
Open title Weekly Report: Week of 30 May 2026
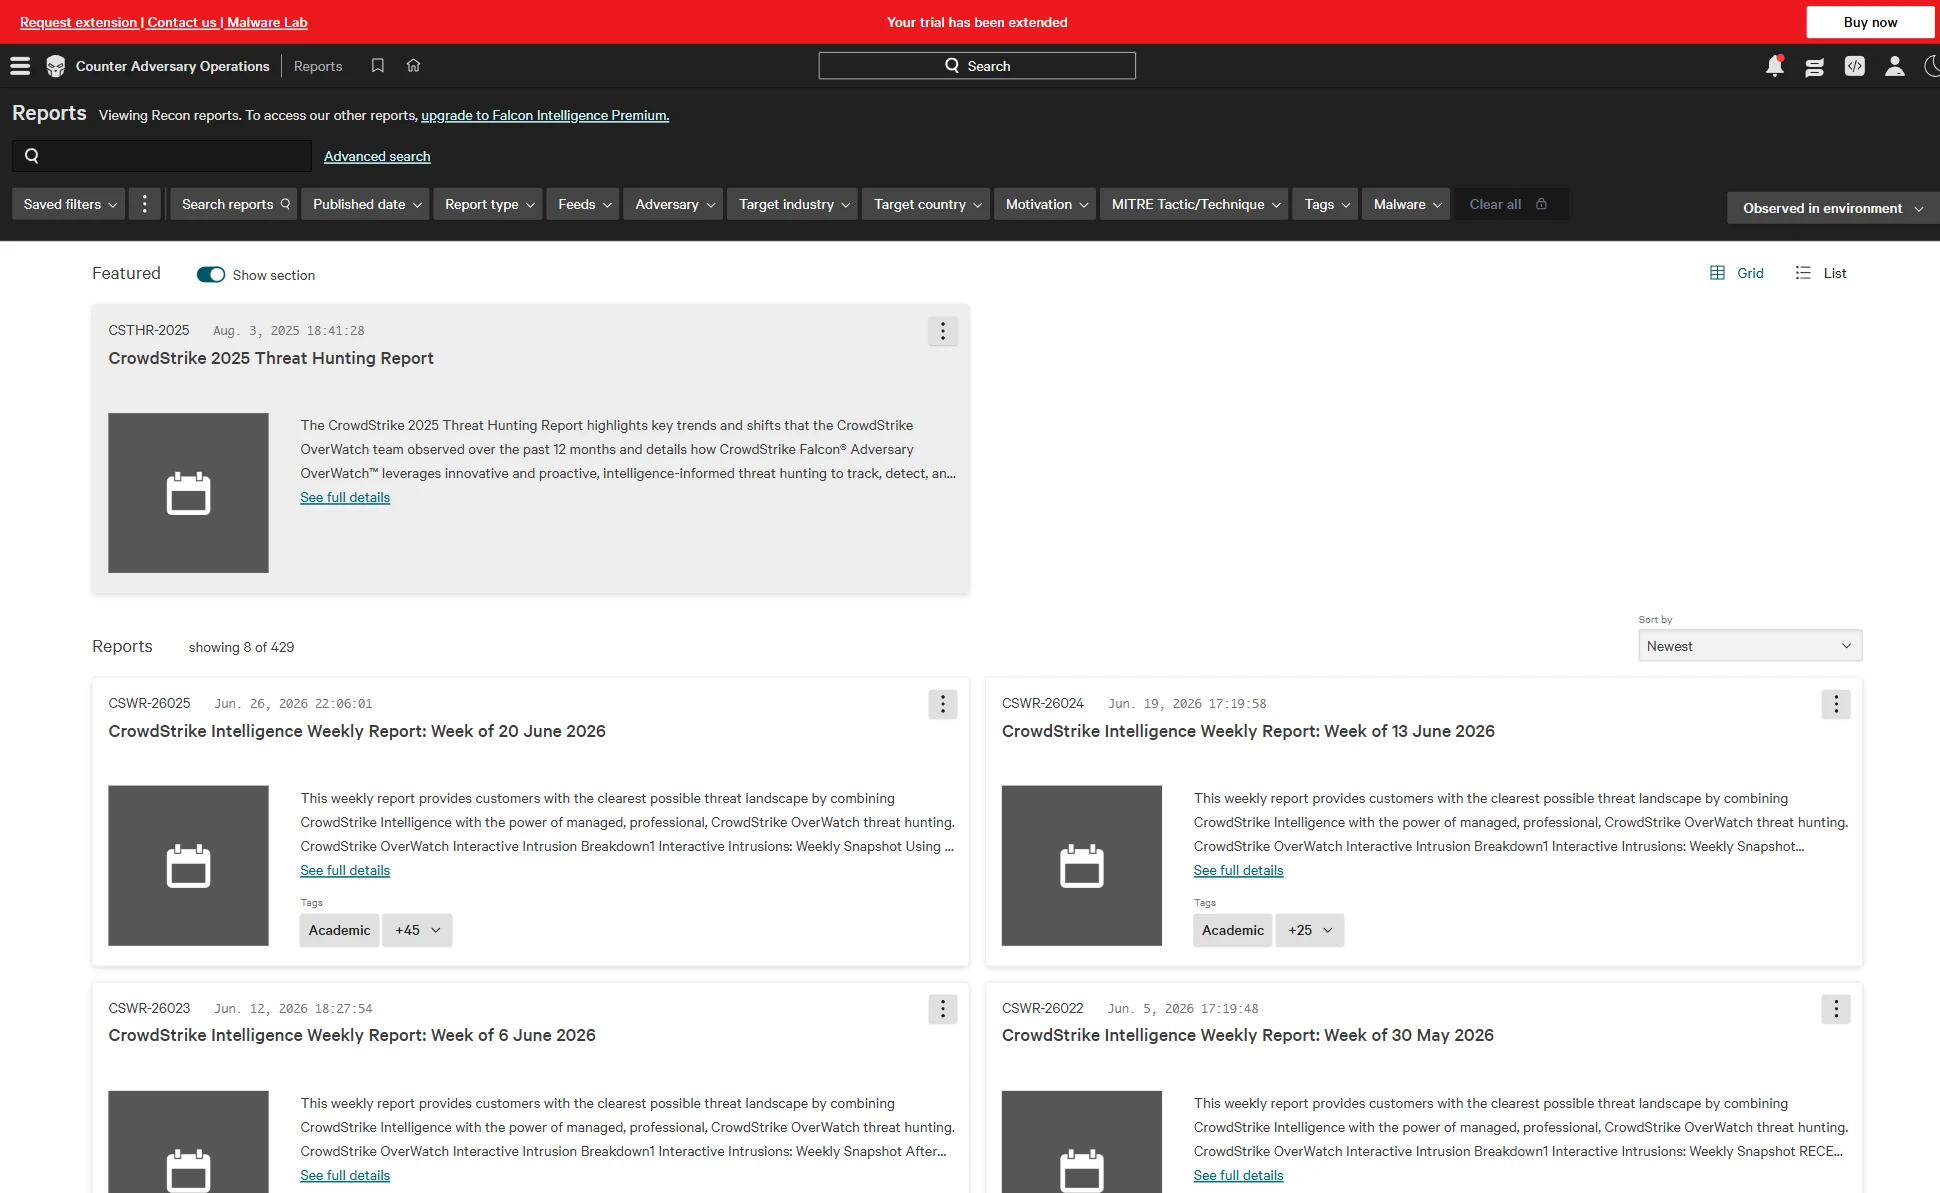point(1247,1035)
